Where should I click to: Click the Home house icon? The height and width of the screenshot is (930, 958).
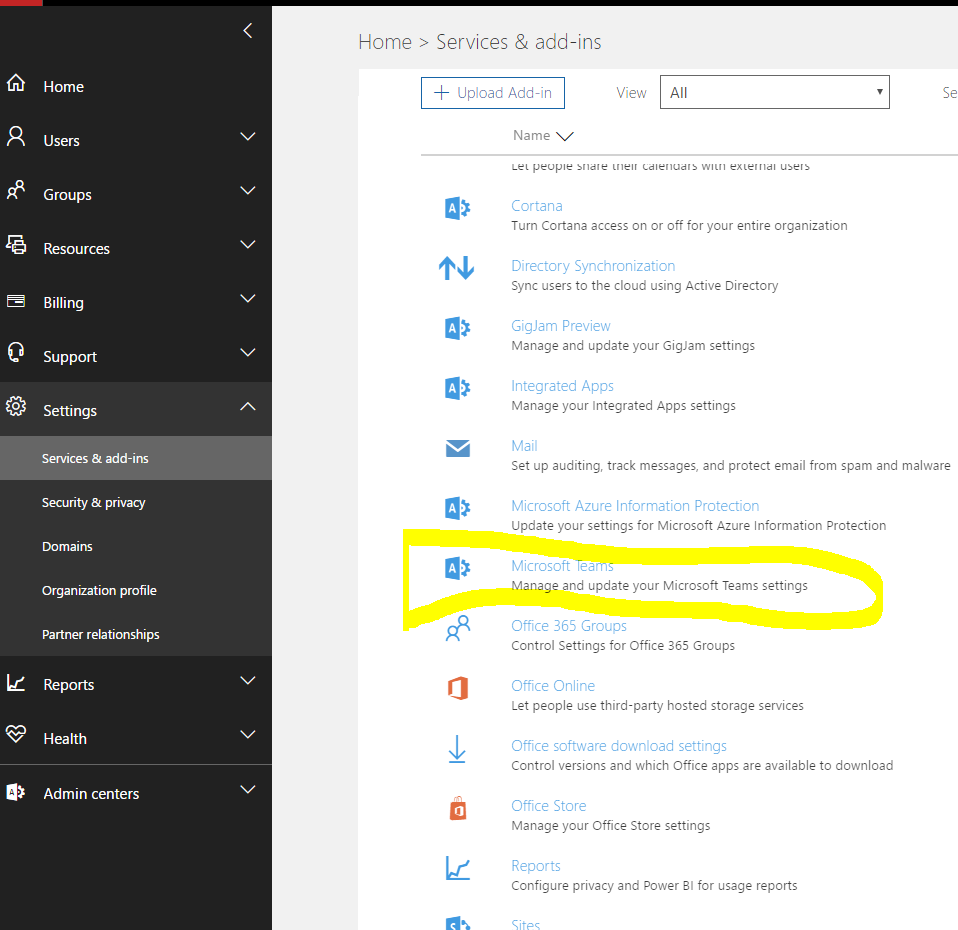(16, 83)
